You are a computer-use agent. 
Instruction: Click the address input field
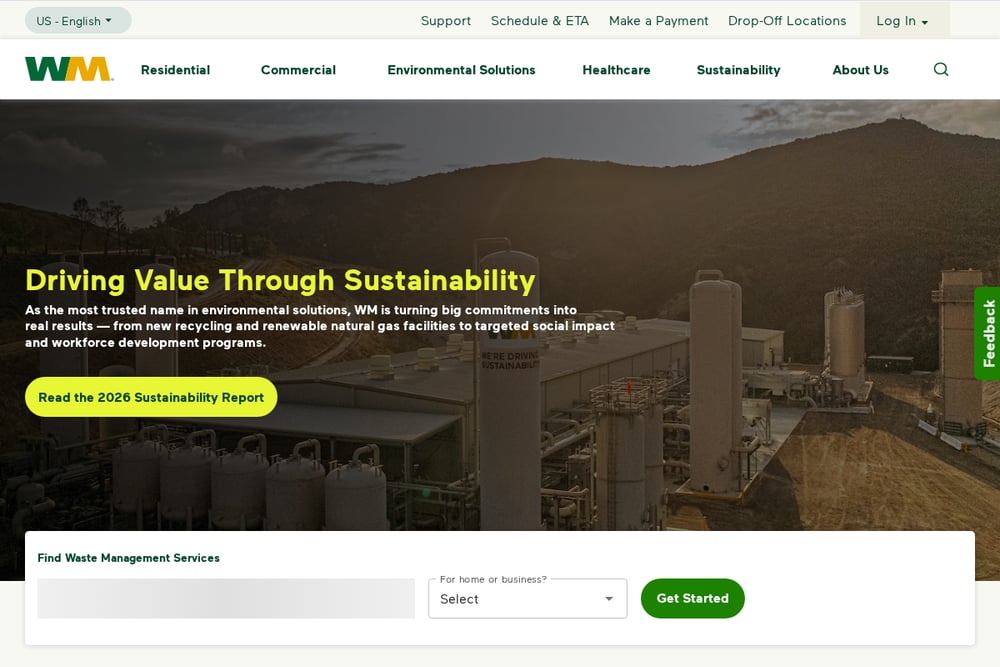click(226, 598)
